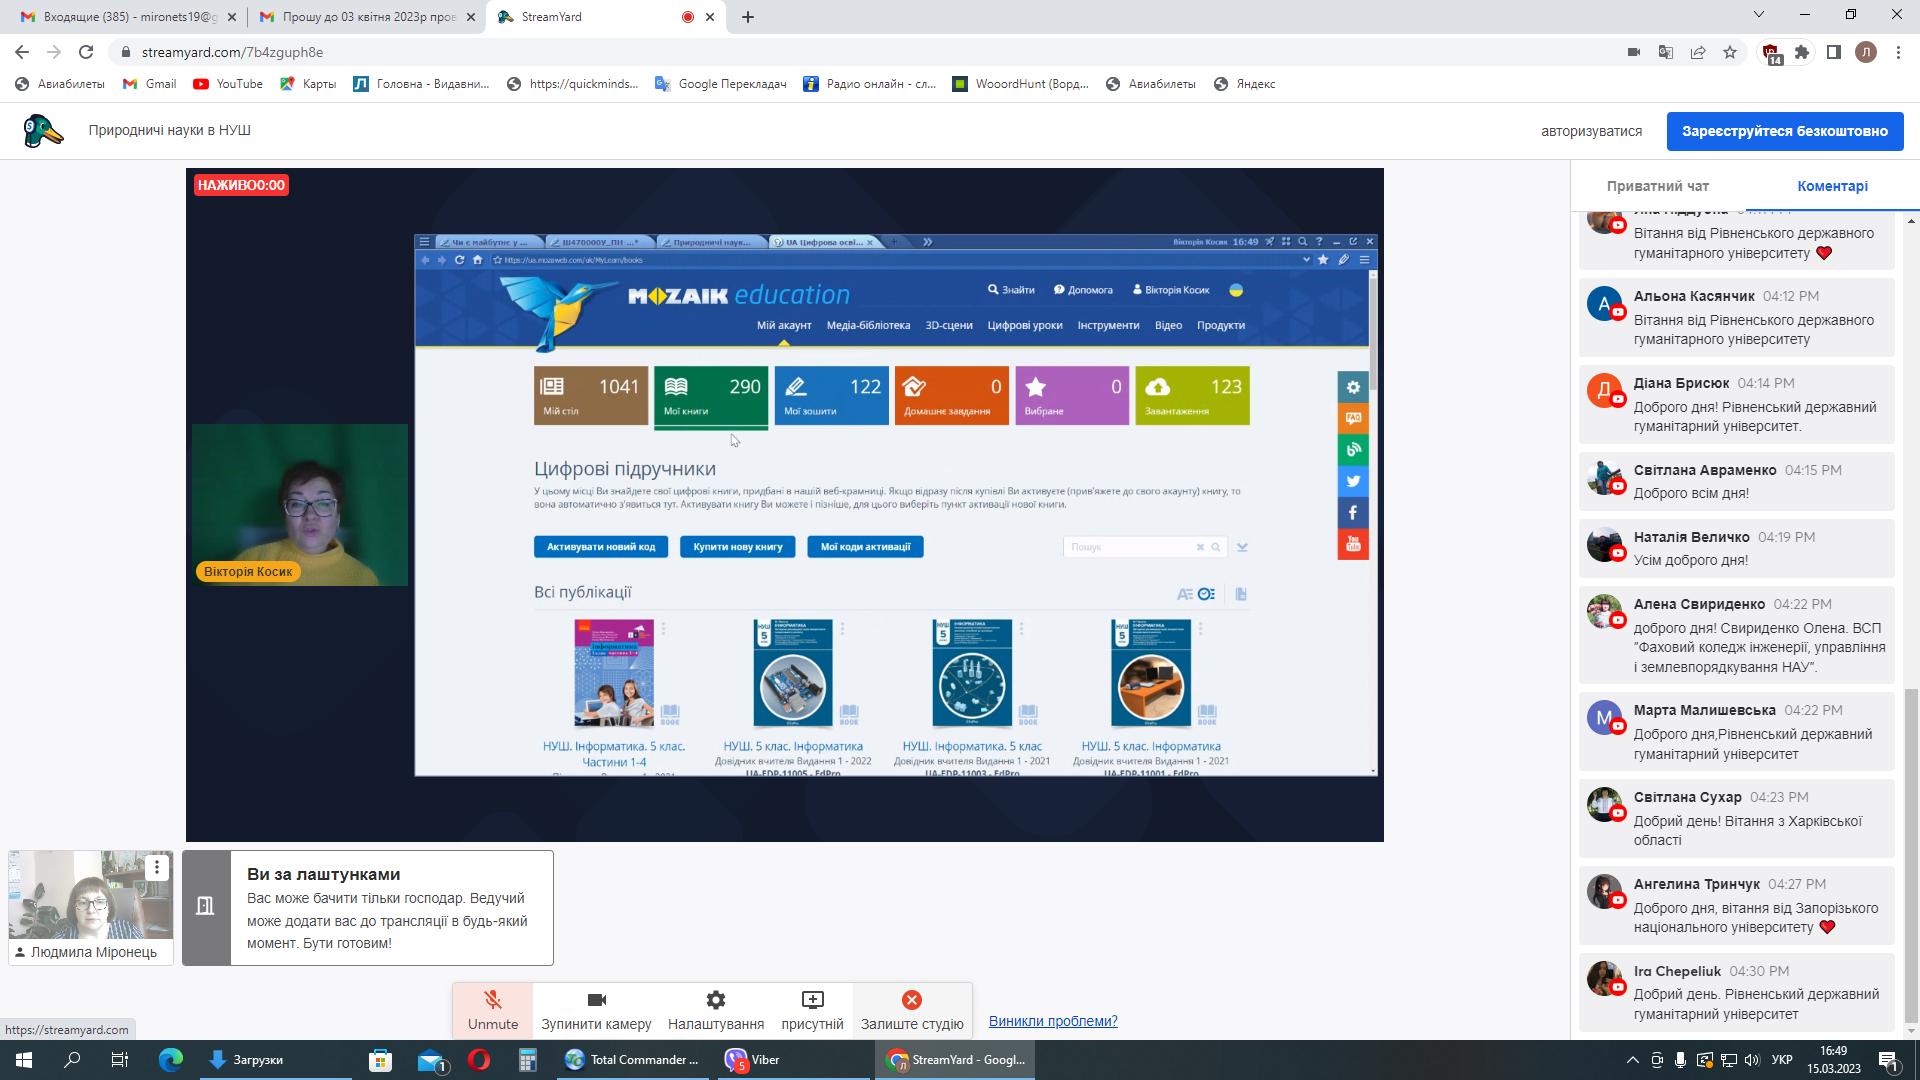1920x1080 pixels.
Task: Click the Мої книги 290 tile in the stream
Action: 711,396
